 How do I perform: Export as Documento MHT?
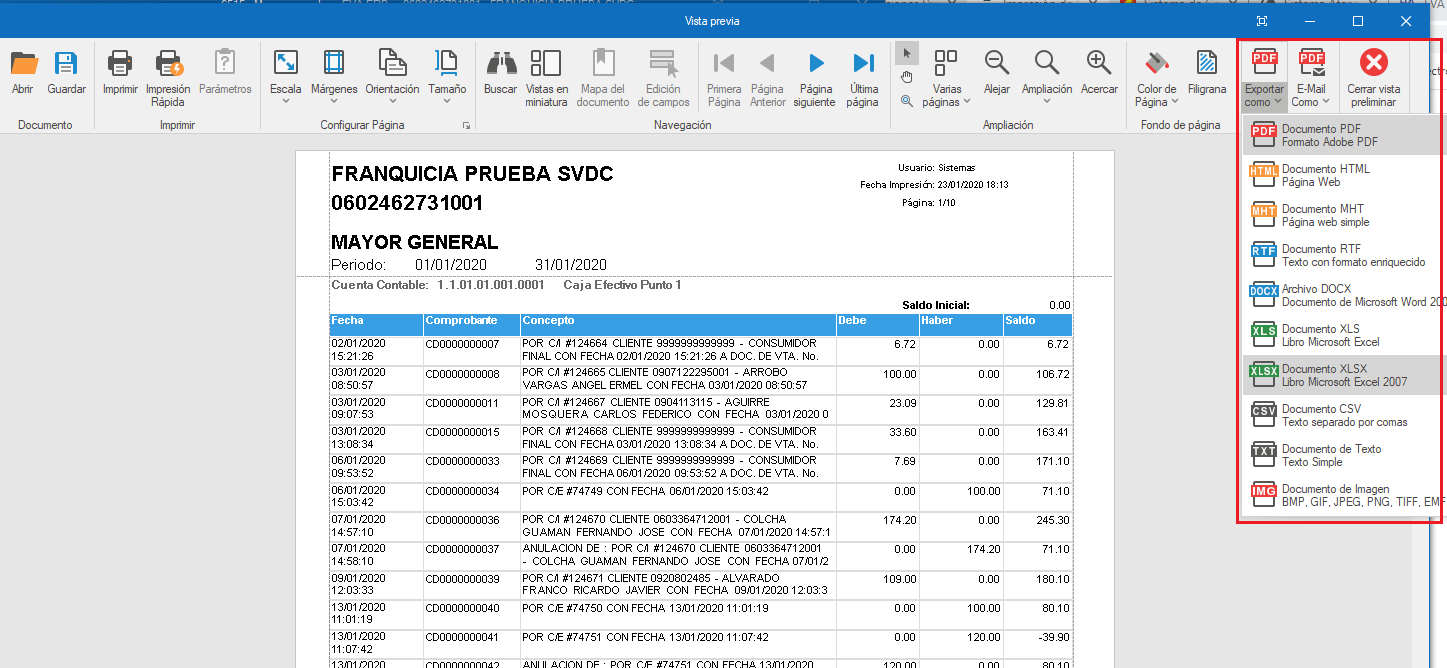1342,215
